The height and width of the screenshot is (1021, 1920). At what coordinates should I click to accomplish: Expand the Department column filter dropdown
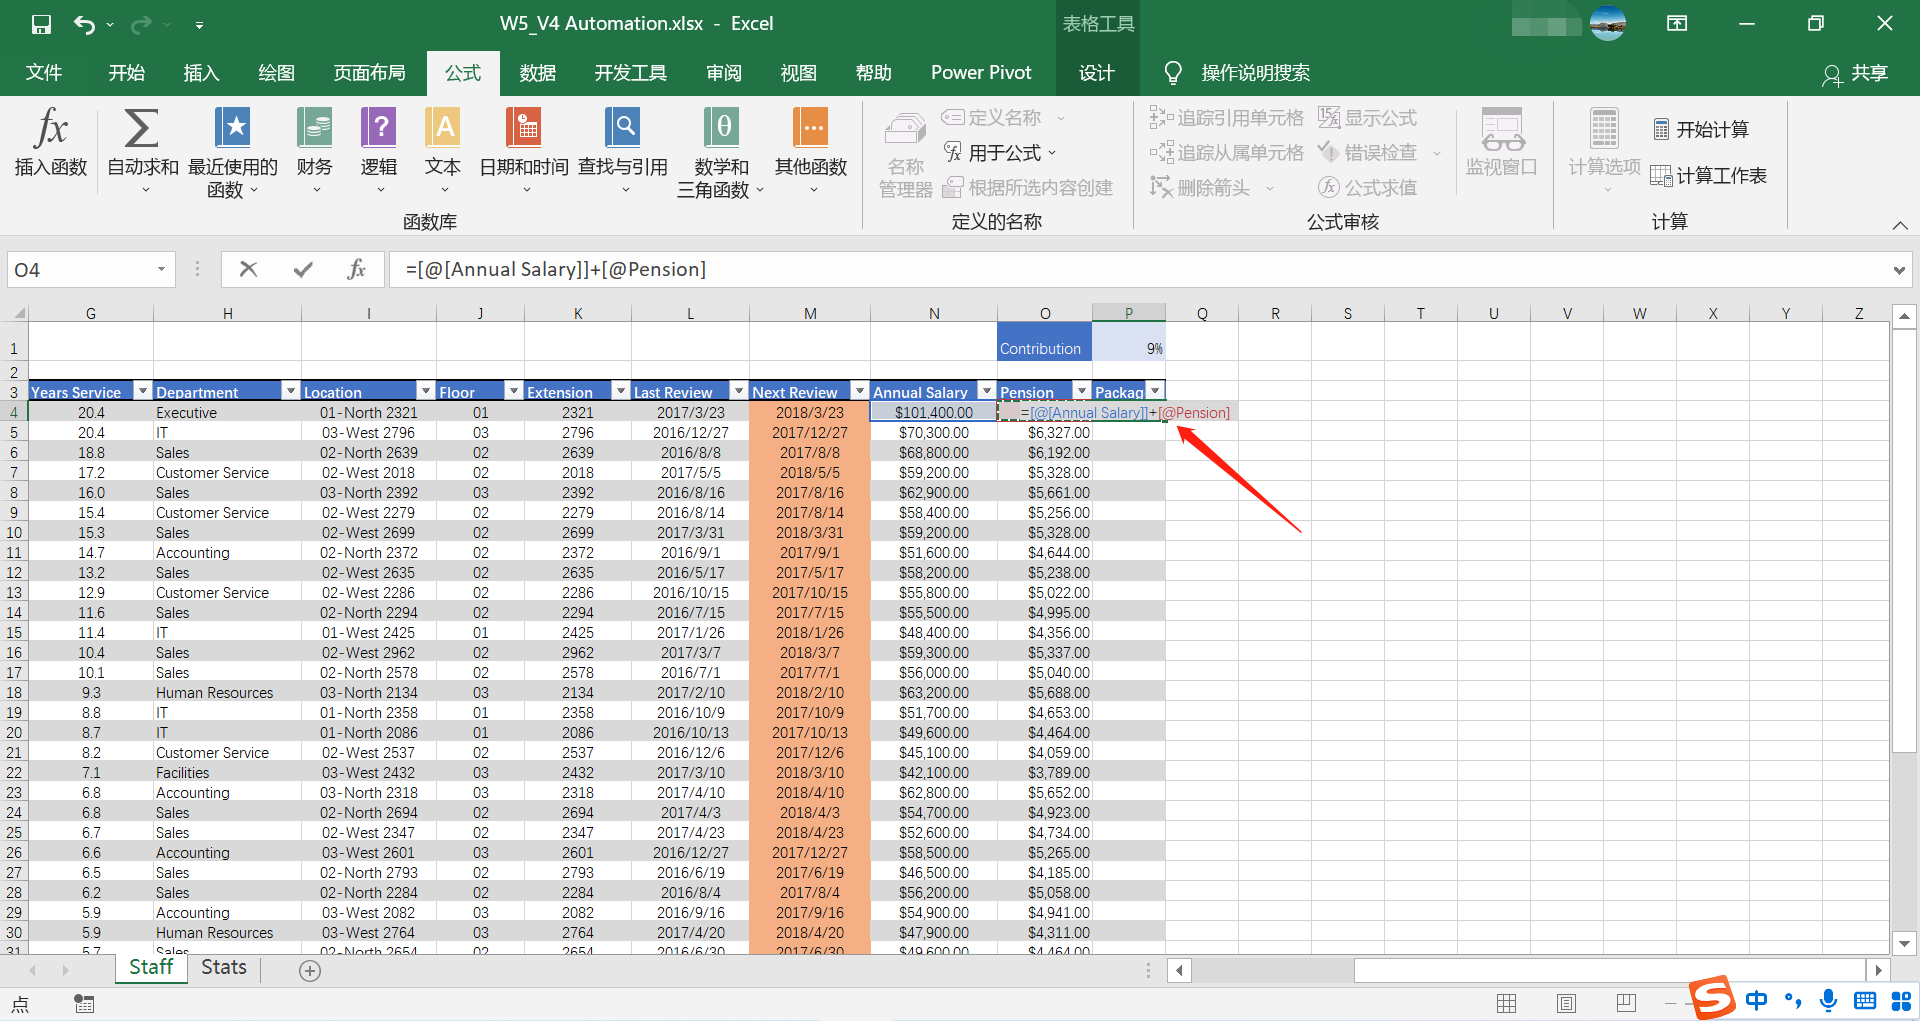pyautogui.click(x=290, y=391)
